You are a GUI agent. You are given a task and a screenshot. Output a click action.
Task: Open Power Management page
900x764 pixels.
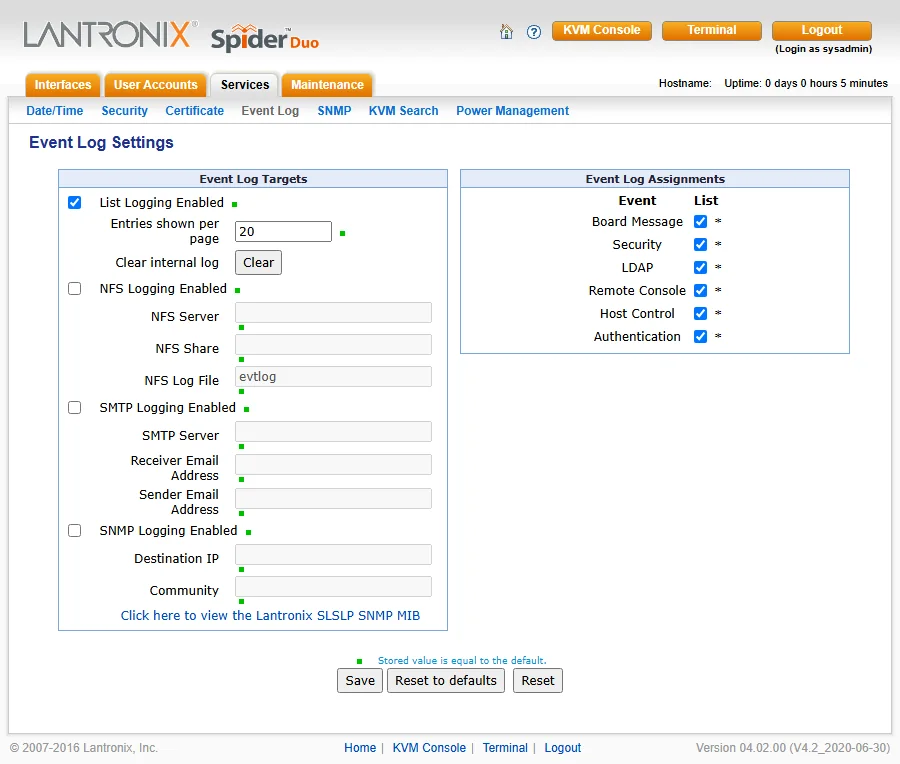point(513,111)
